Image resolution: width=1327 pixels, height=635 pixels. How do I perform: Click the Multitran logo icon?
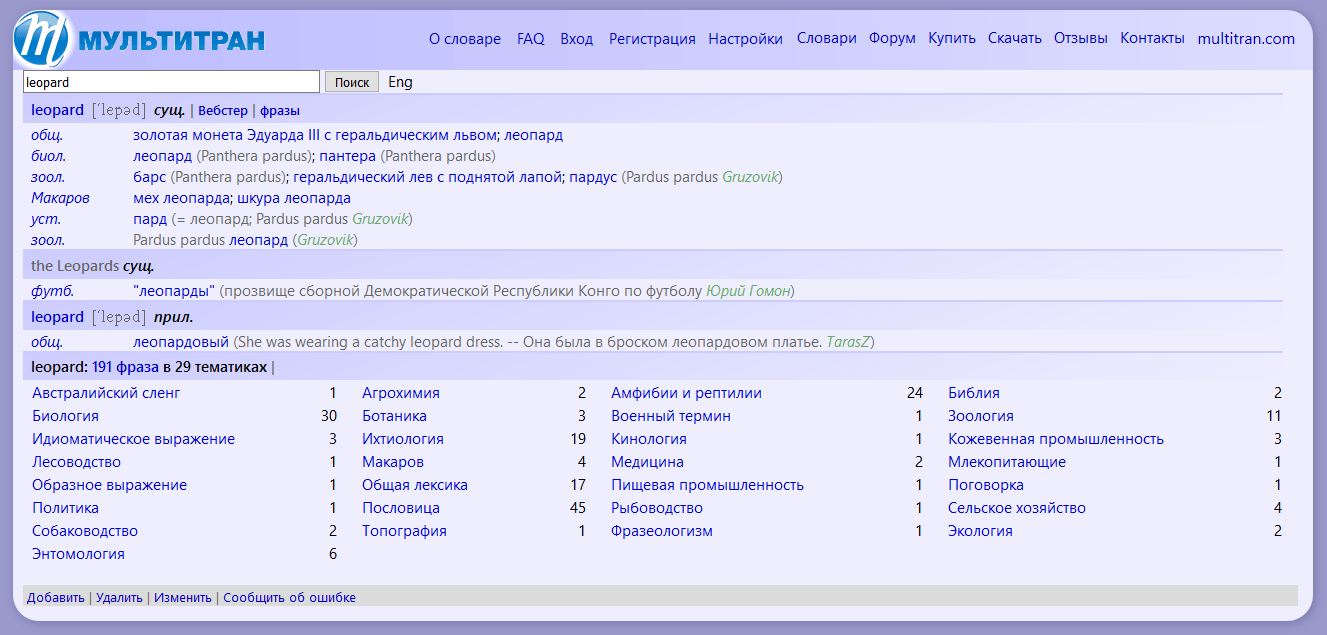pos(42,39)
